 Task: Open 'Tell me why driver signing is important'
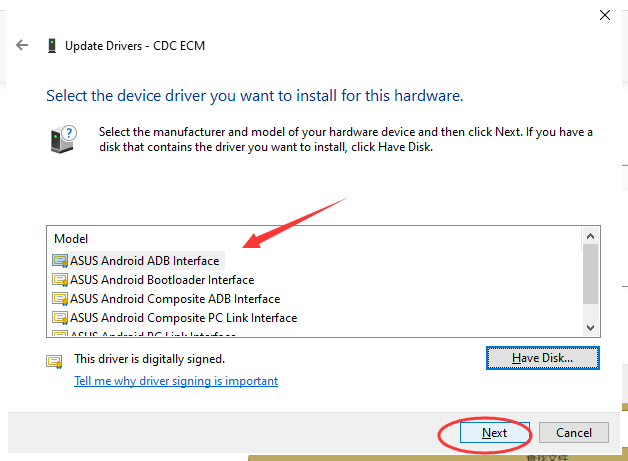point(176,381)
